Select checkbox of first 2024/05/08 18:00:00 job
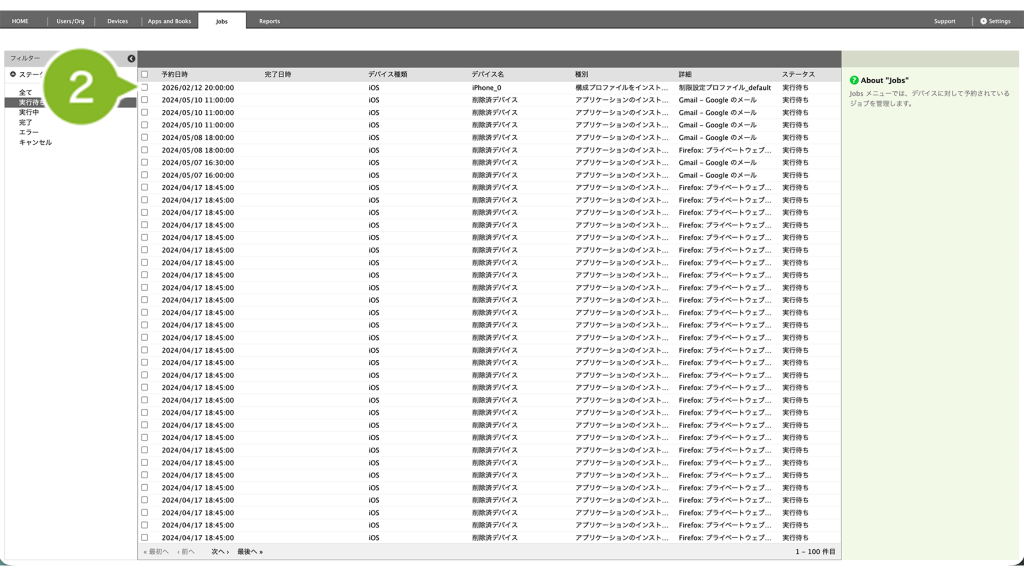The image size is (1024, 576). (x=145, y=137)
